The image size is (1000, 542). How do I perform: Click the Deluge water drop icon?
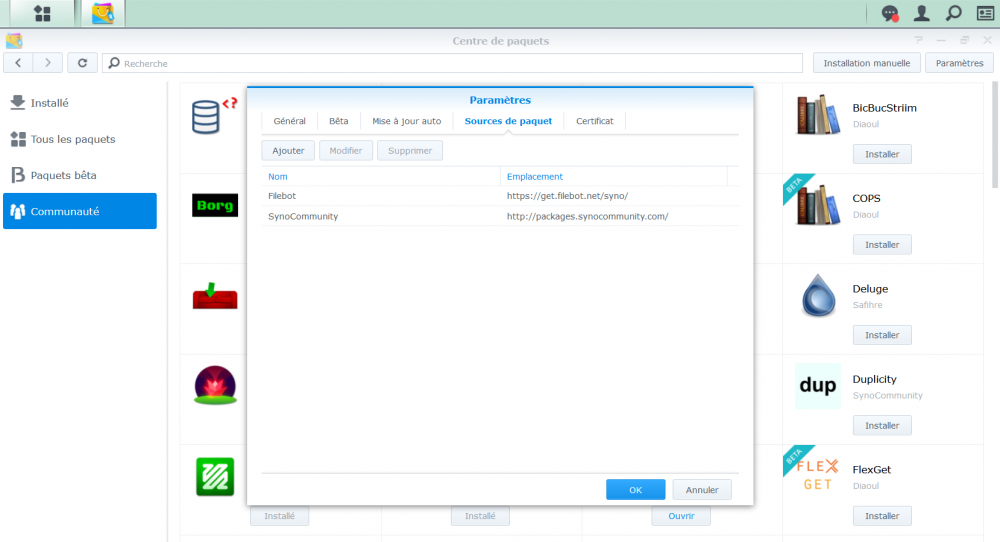[818, 295]
